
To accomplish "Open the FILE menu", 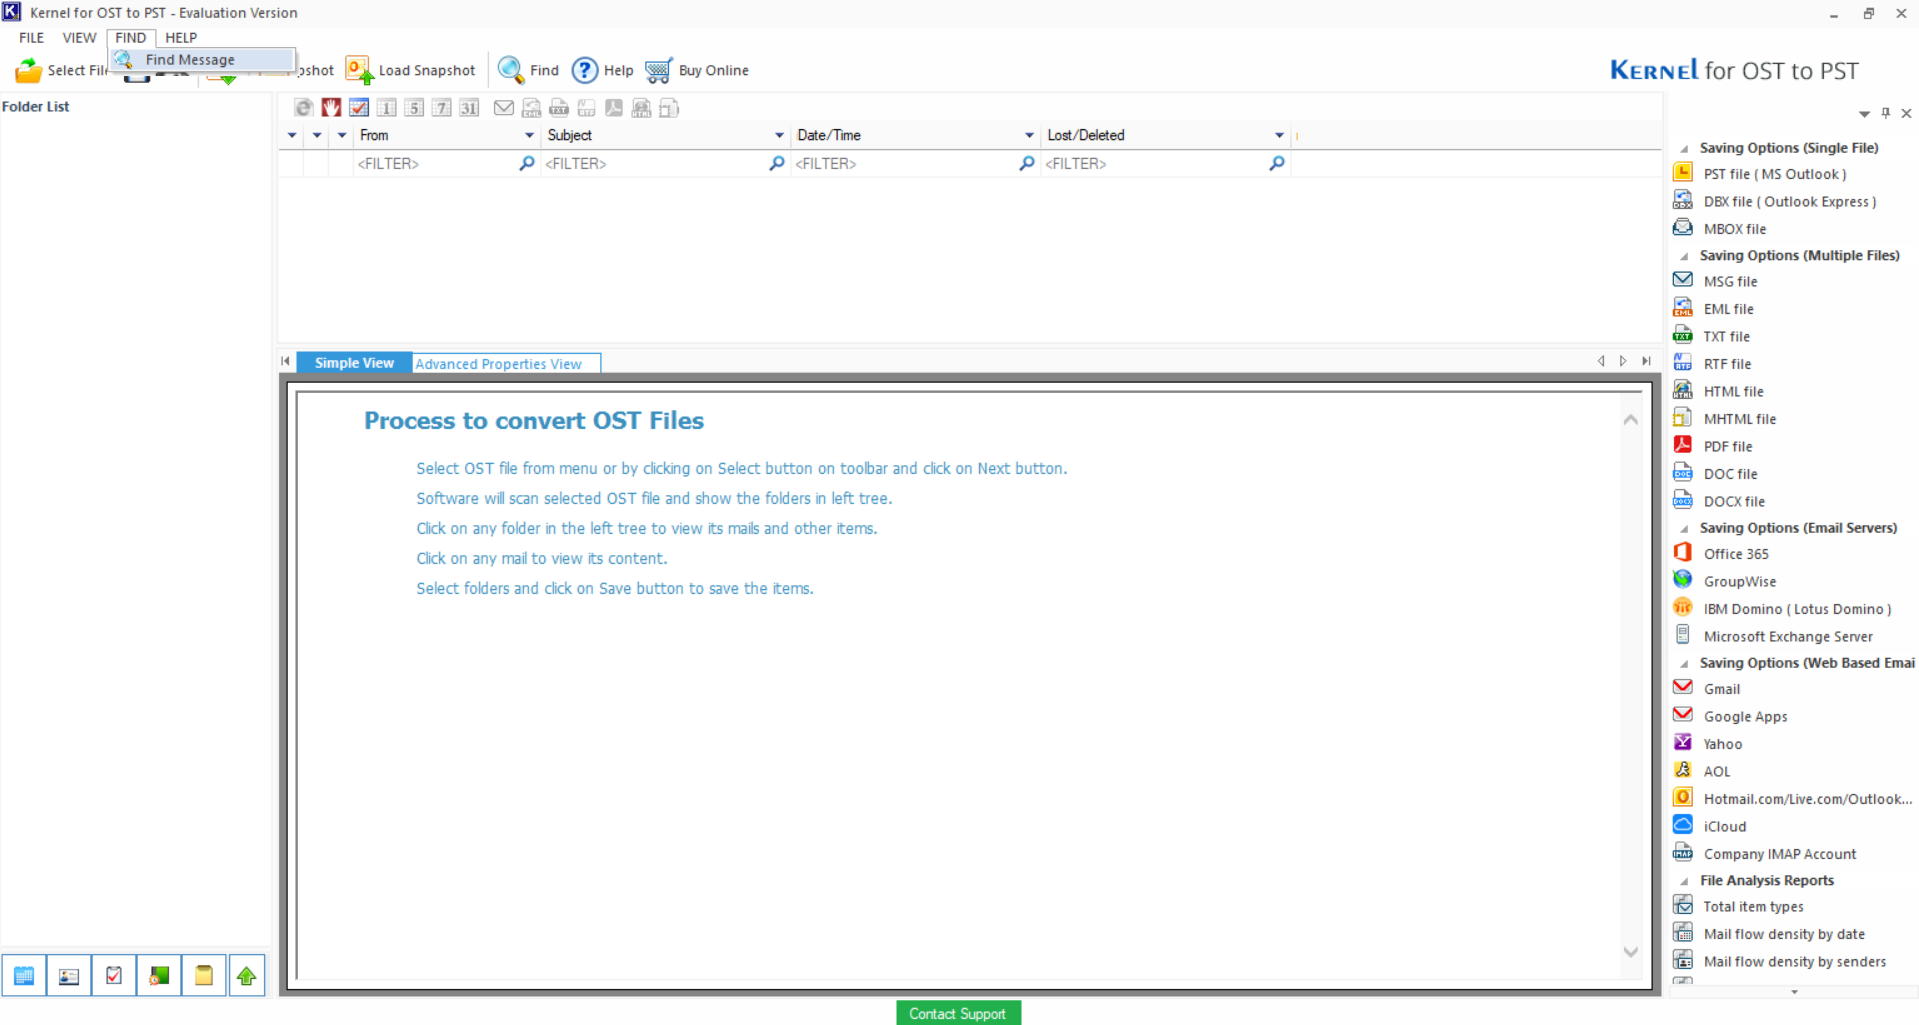I will click(x=32, y=38).
